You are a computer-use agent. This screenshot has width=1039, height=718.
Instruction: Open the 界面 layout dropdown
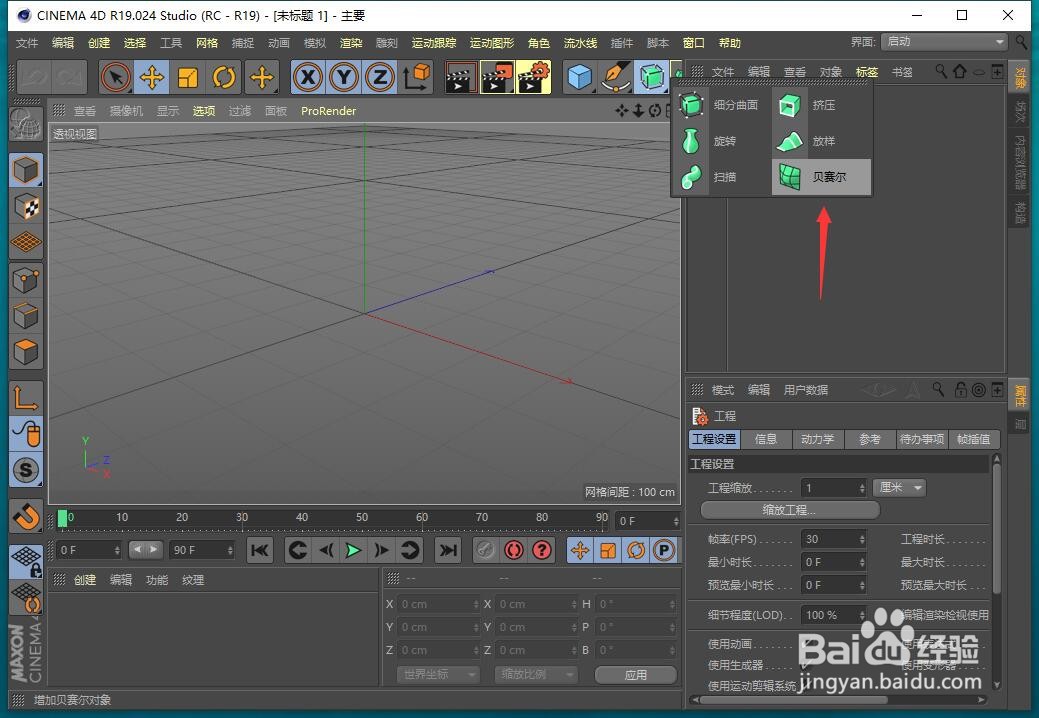(944, 42)
